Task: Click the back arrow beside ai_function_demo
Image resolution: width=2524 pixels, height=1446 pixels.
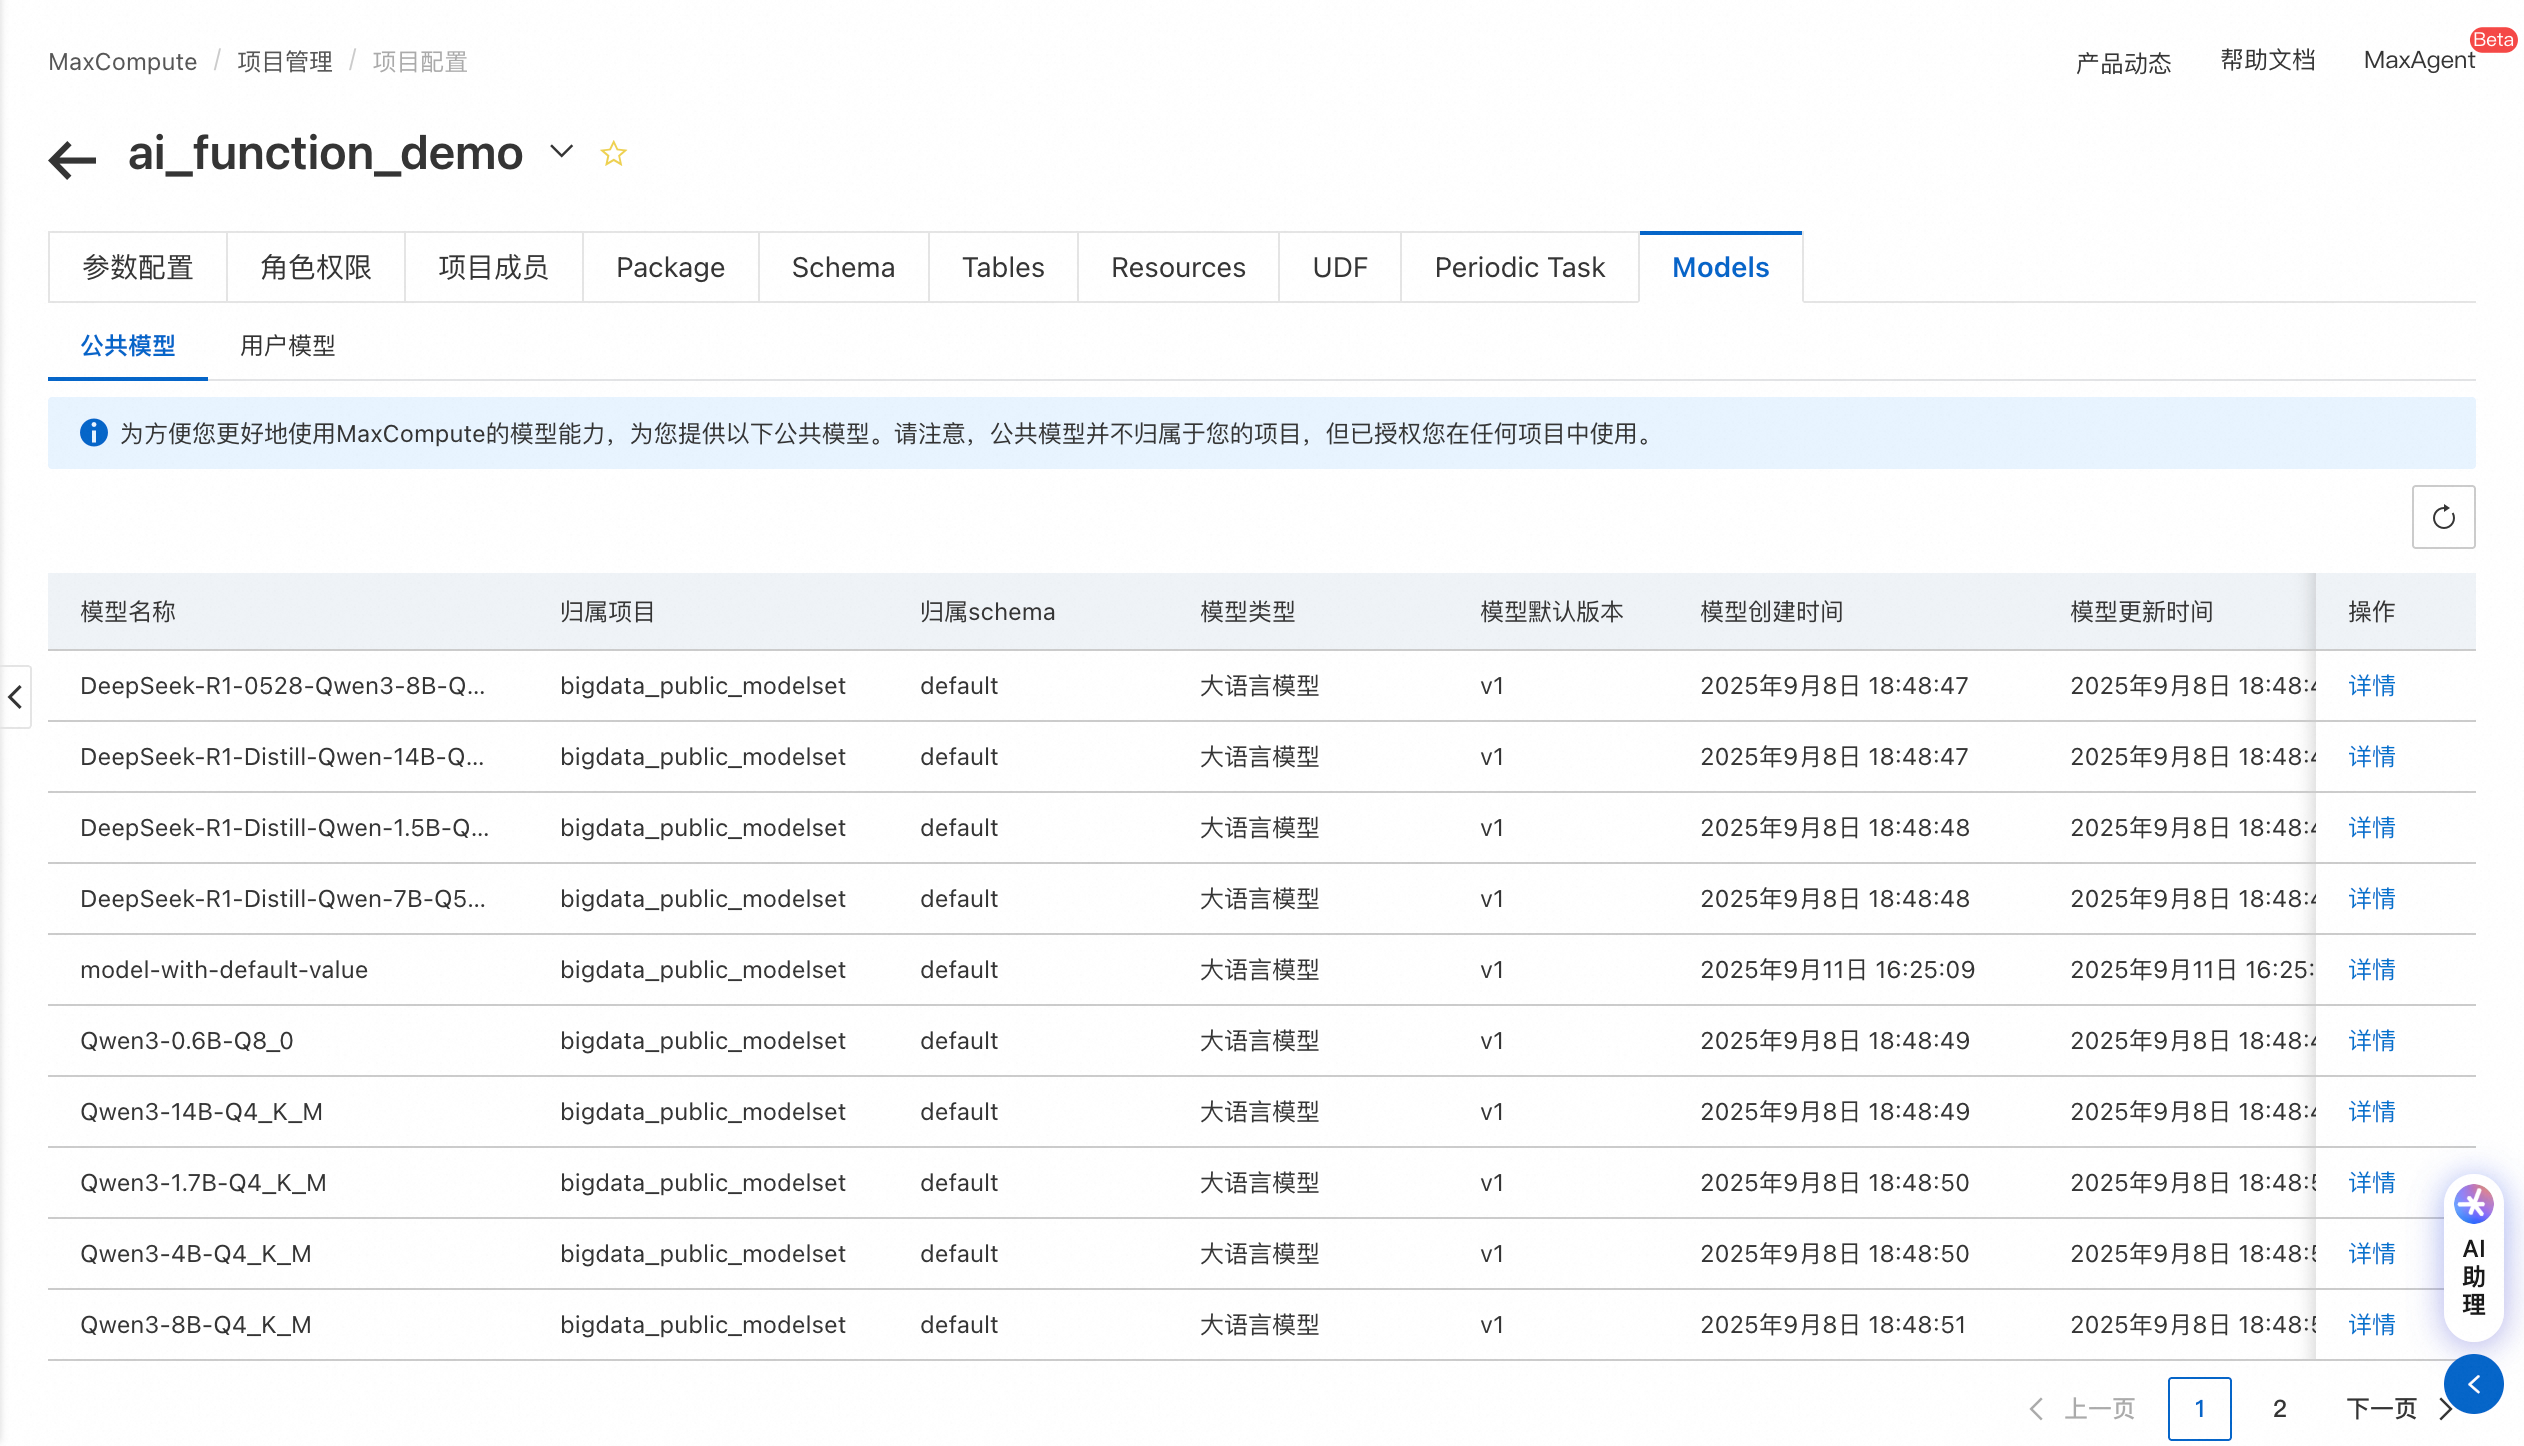Action: tap(71, 157)
